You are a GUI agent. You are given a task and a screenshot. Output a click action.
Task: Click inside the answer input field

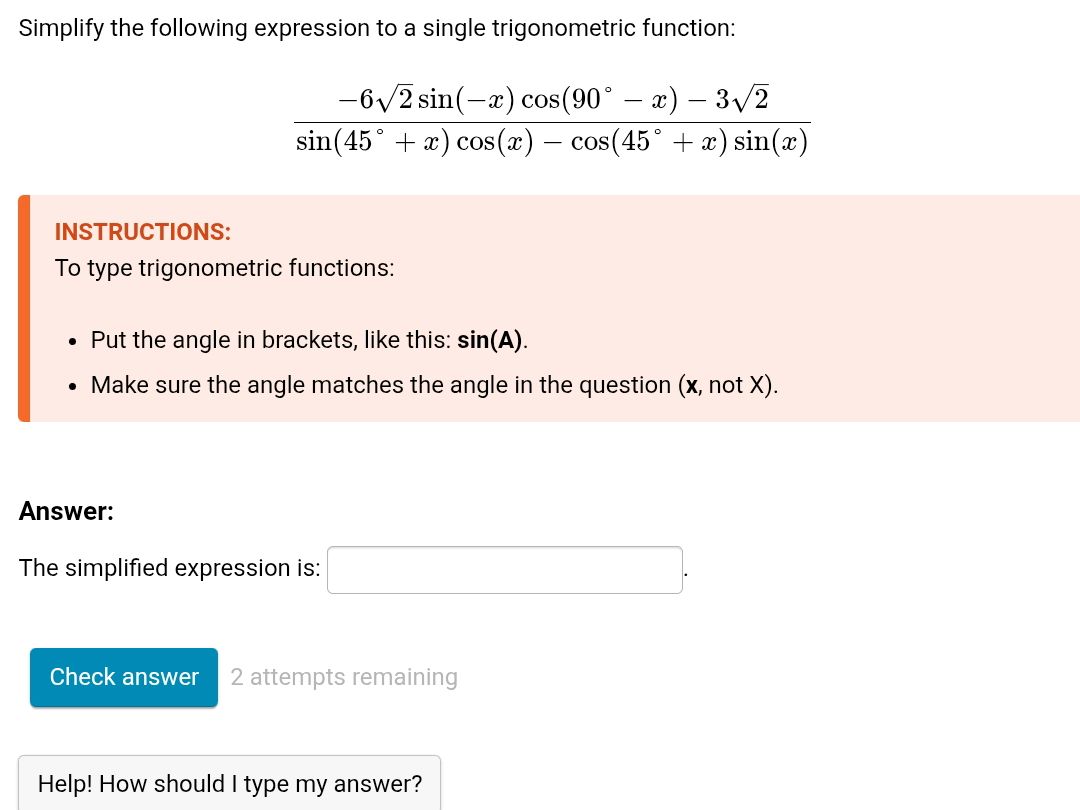click(x=504, y=569)
